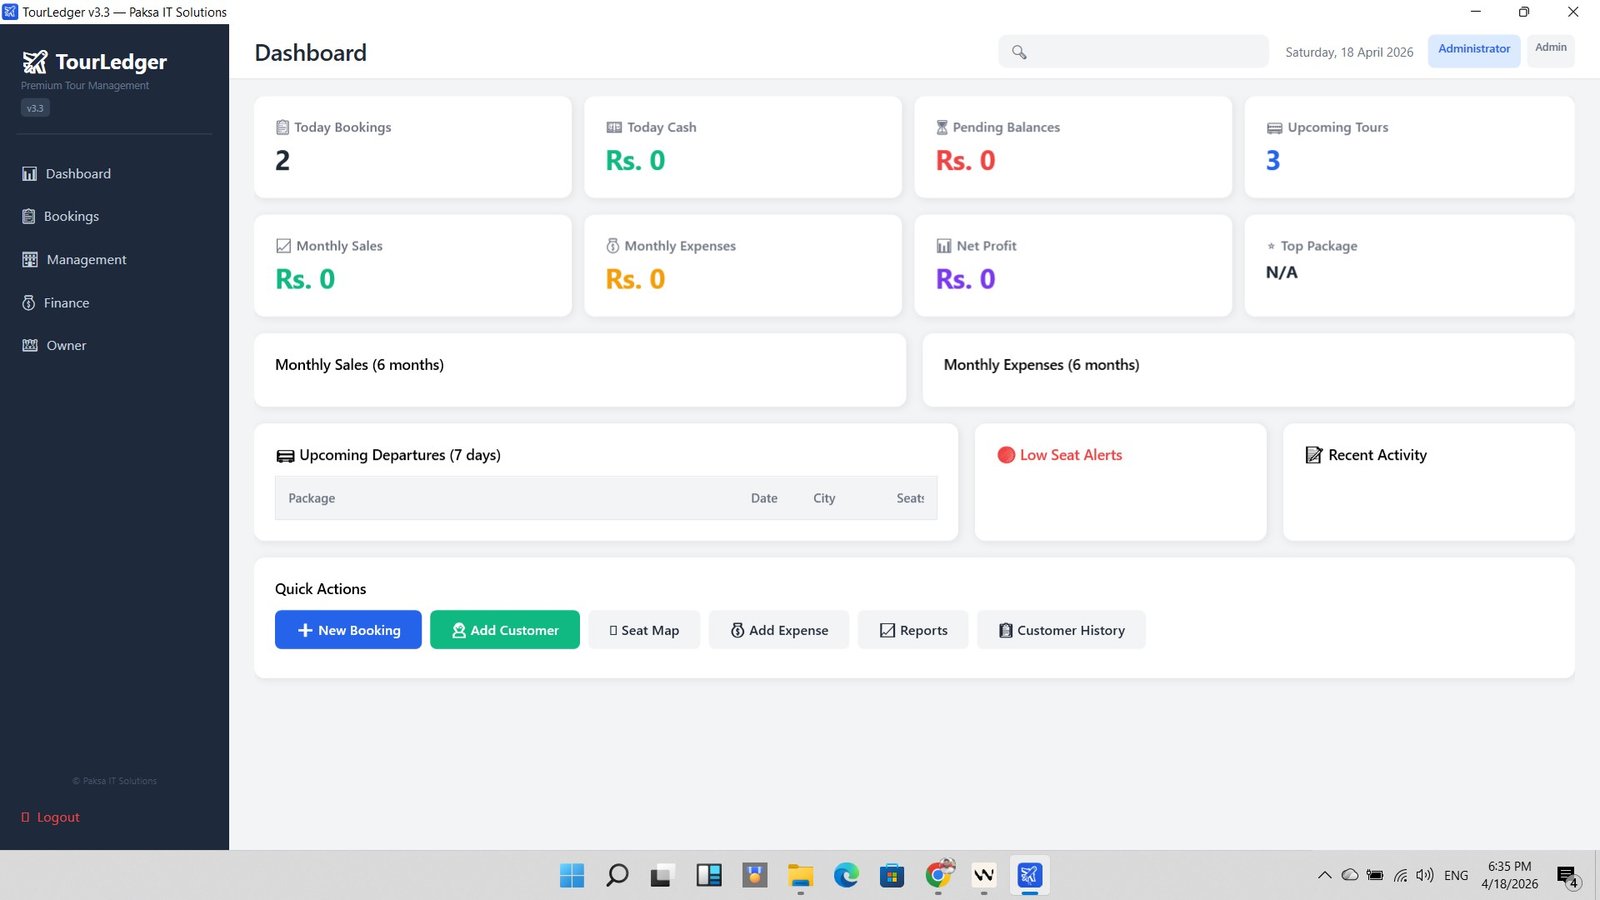Click the Net Profit chart icon
The image size is (1600, 900).
click(943, 246)
